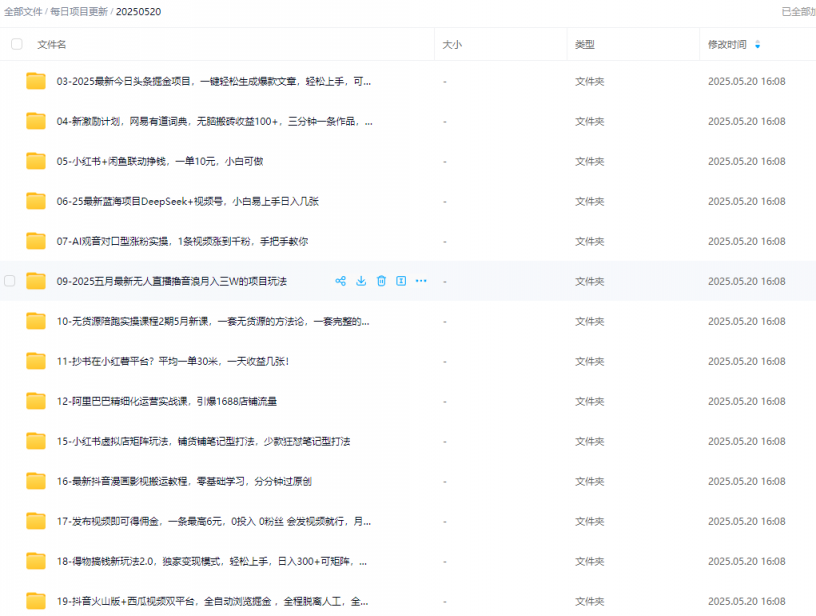Open more options ellipsis on folder 09
Image resolution: width=816 pixels, height=616 pixels.
pyautogui.click(x=421, y=281)
